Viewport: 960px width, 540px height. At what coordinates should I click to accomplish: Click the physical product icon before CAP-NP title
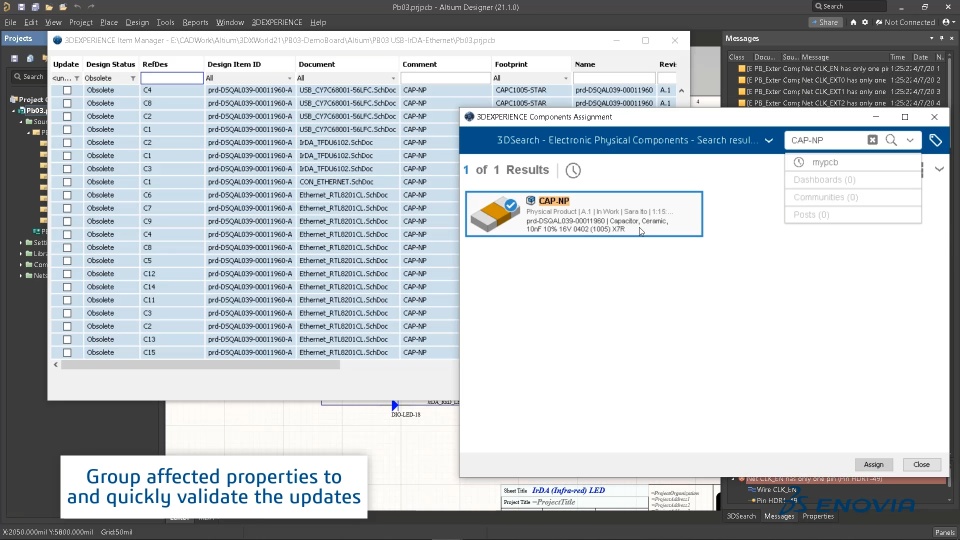point(531,200)
